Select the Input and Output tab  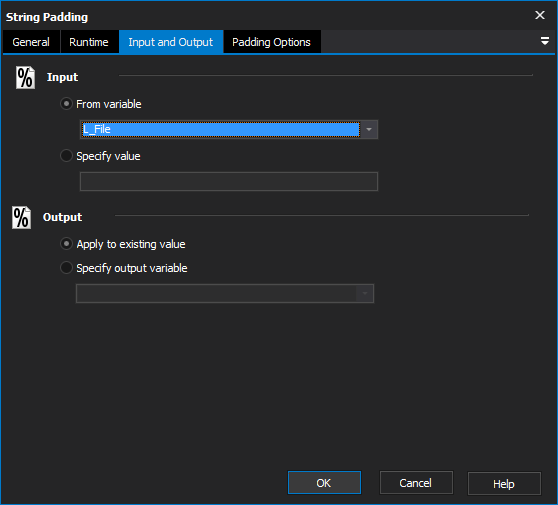[x=171, y=42]
